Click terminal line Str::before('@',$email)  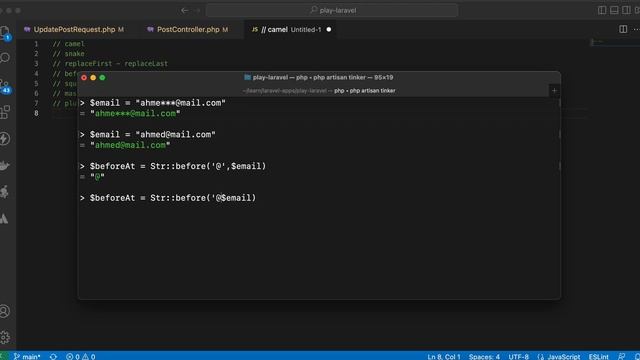tap(208, 166)
